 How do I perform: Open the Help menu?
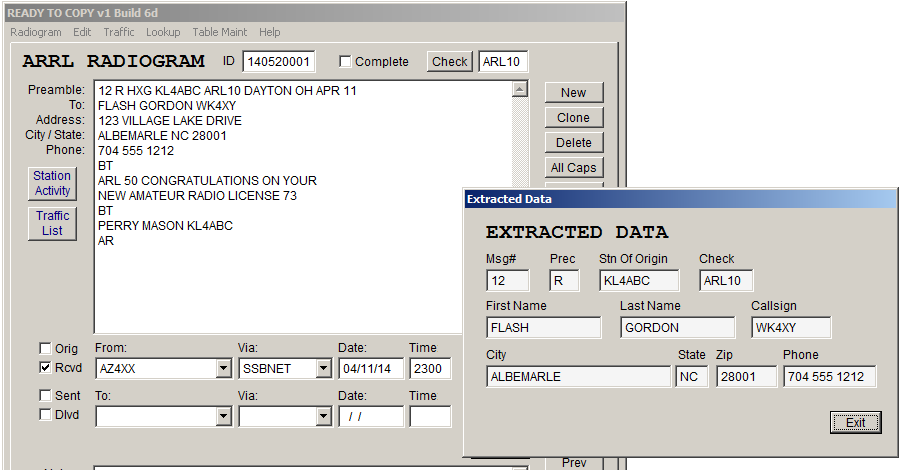click(269, 32)
